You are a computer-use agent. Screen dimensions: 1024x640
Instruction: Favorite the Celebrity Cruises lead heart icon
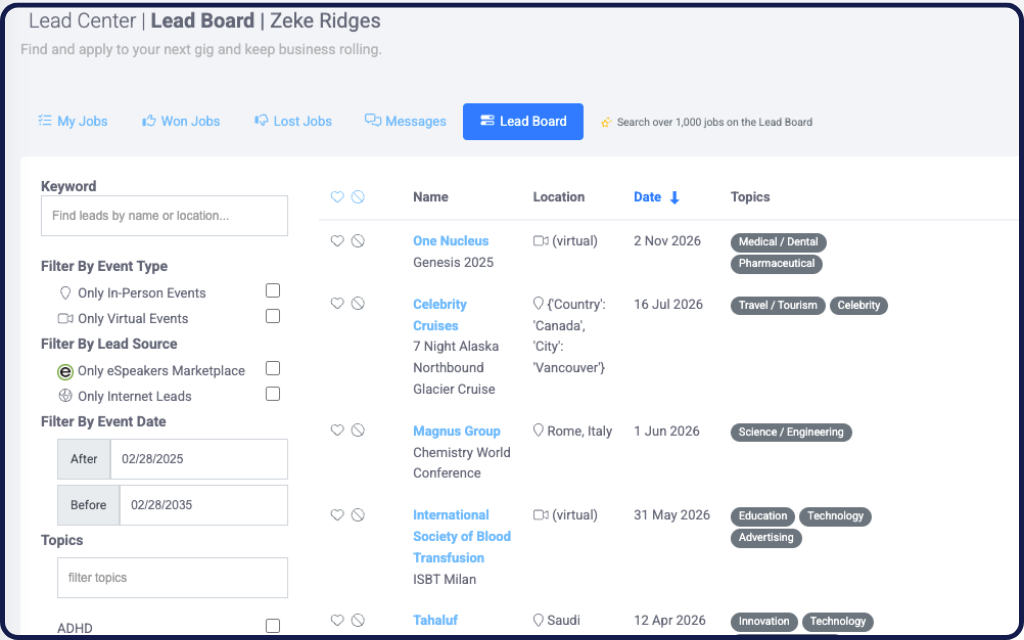coord(337,304)
